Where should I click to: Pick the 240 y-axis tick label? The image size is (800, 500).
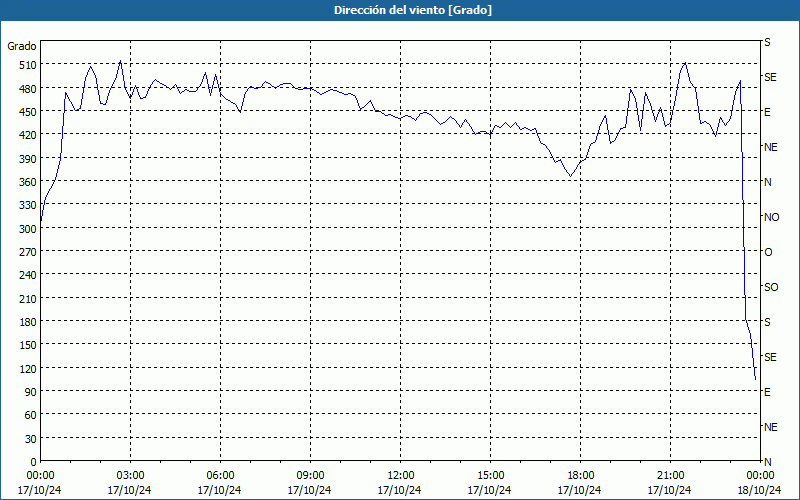tap(28, 276)
